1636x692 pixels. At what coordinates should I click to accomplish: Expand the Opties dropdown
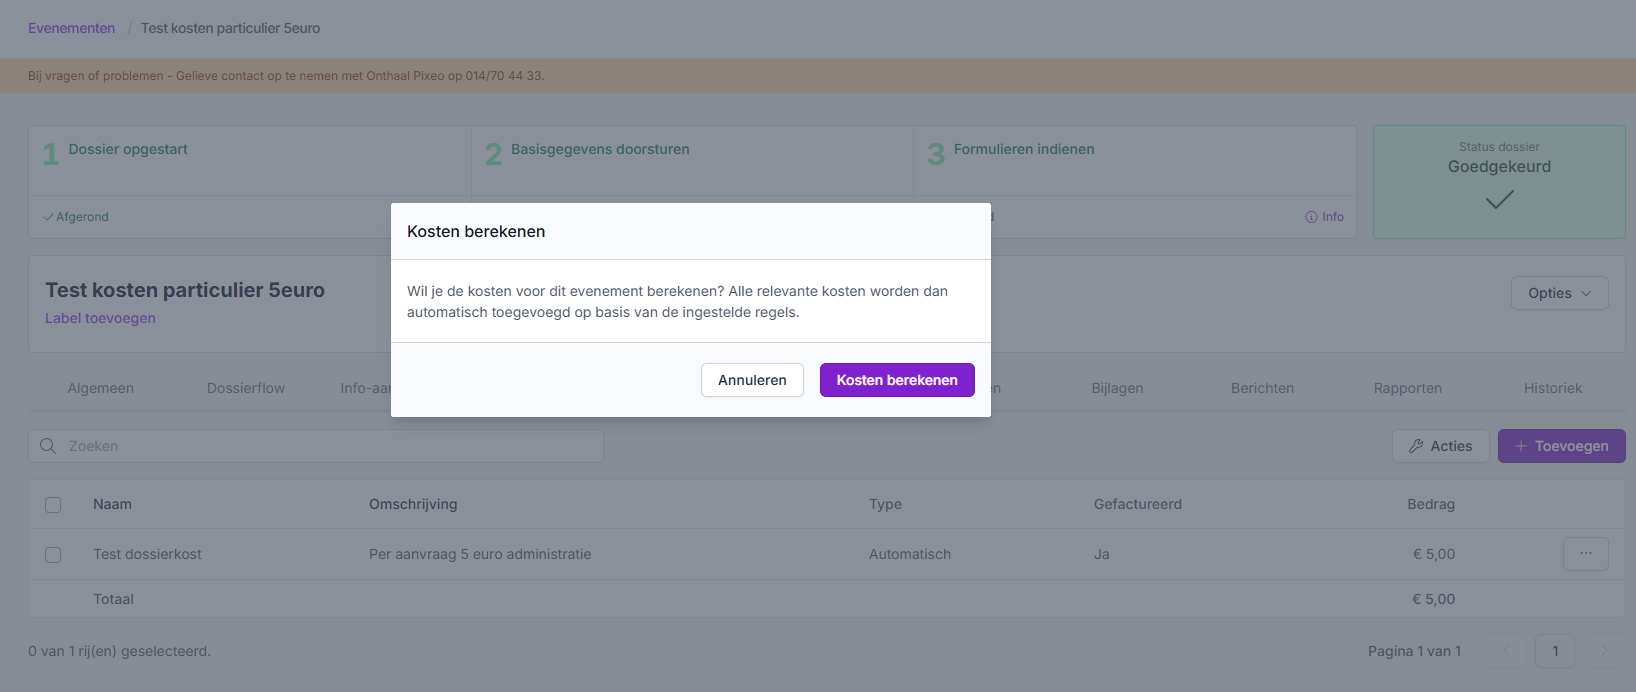(x=1559, y=293)
